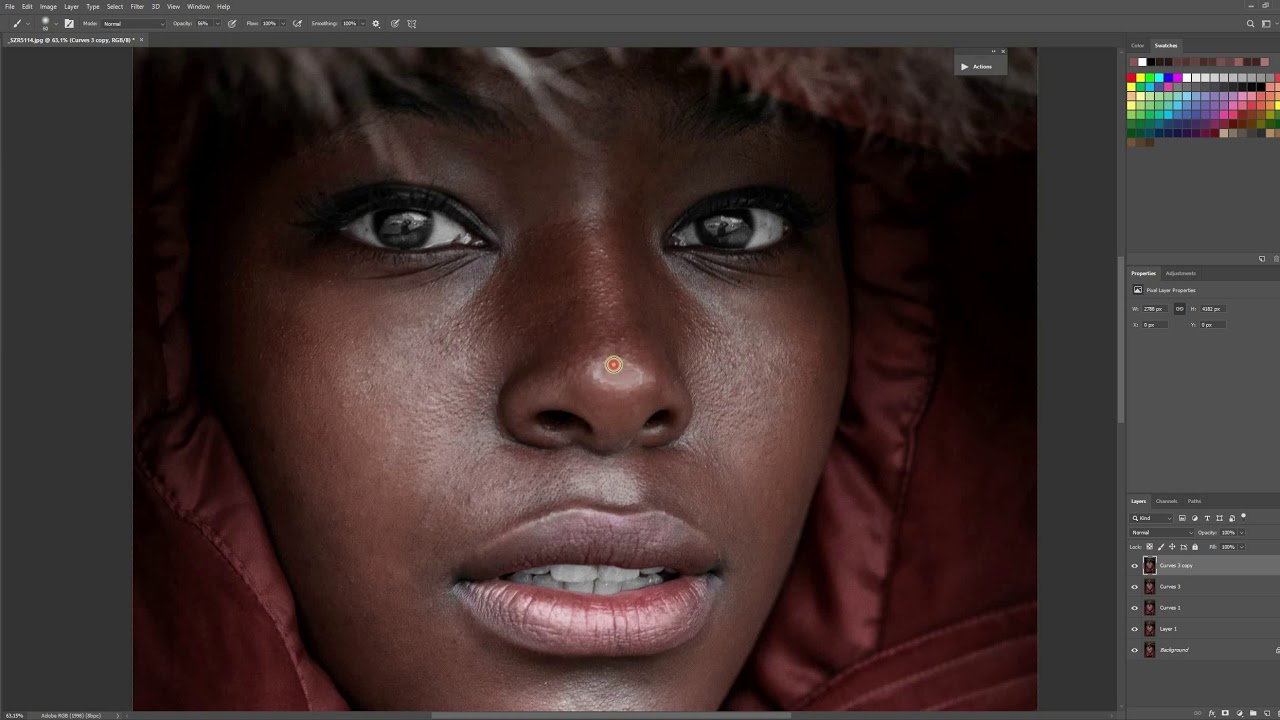Screen dimensions: 1280x720
Task: Open the Window menu
Action: [198, 6]
